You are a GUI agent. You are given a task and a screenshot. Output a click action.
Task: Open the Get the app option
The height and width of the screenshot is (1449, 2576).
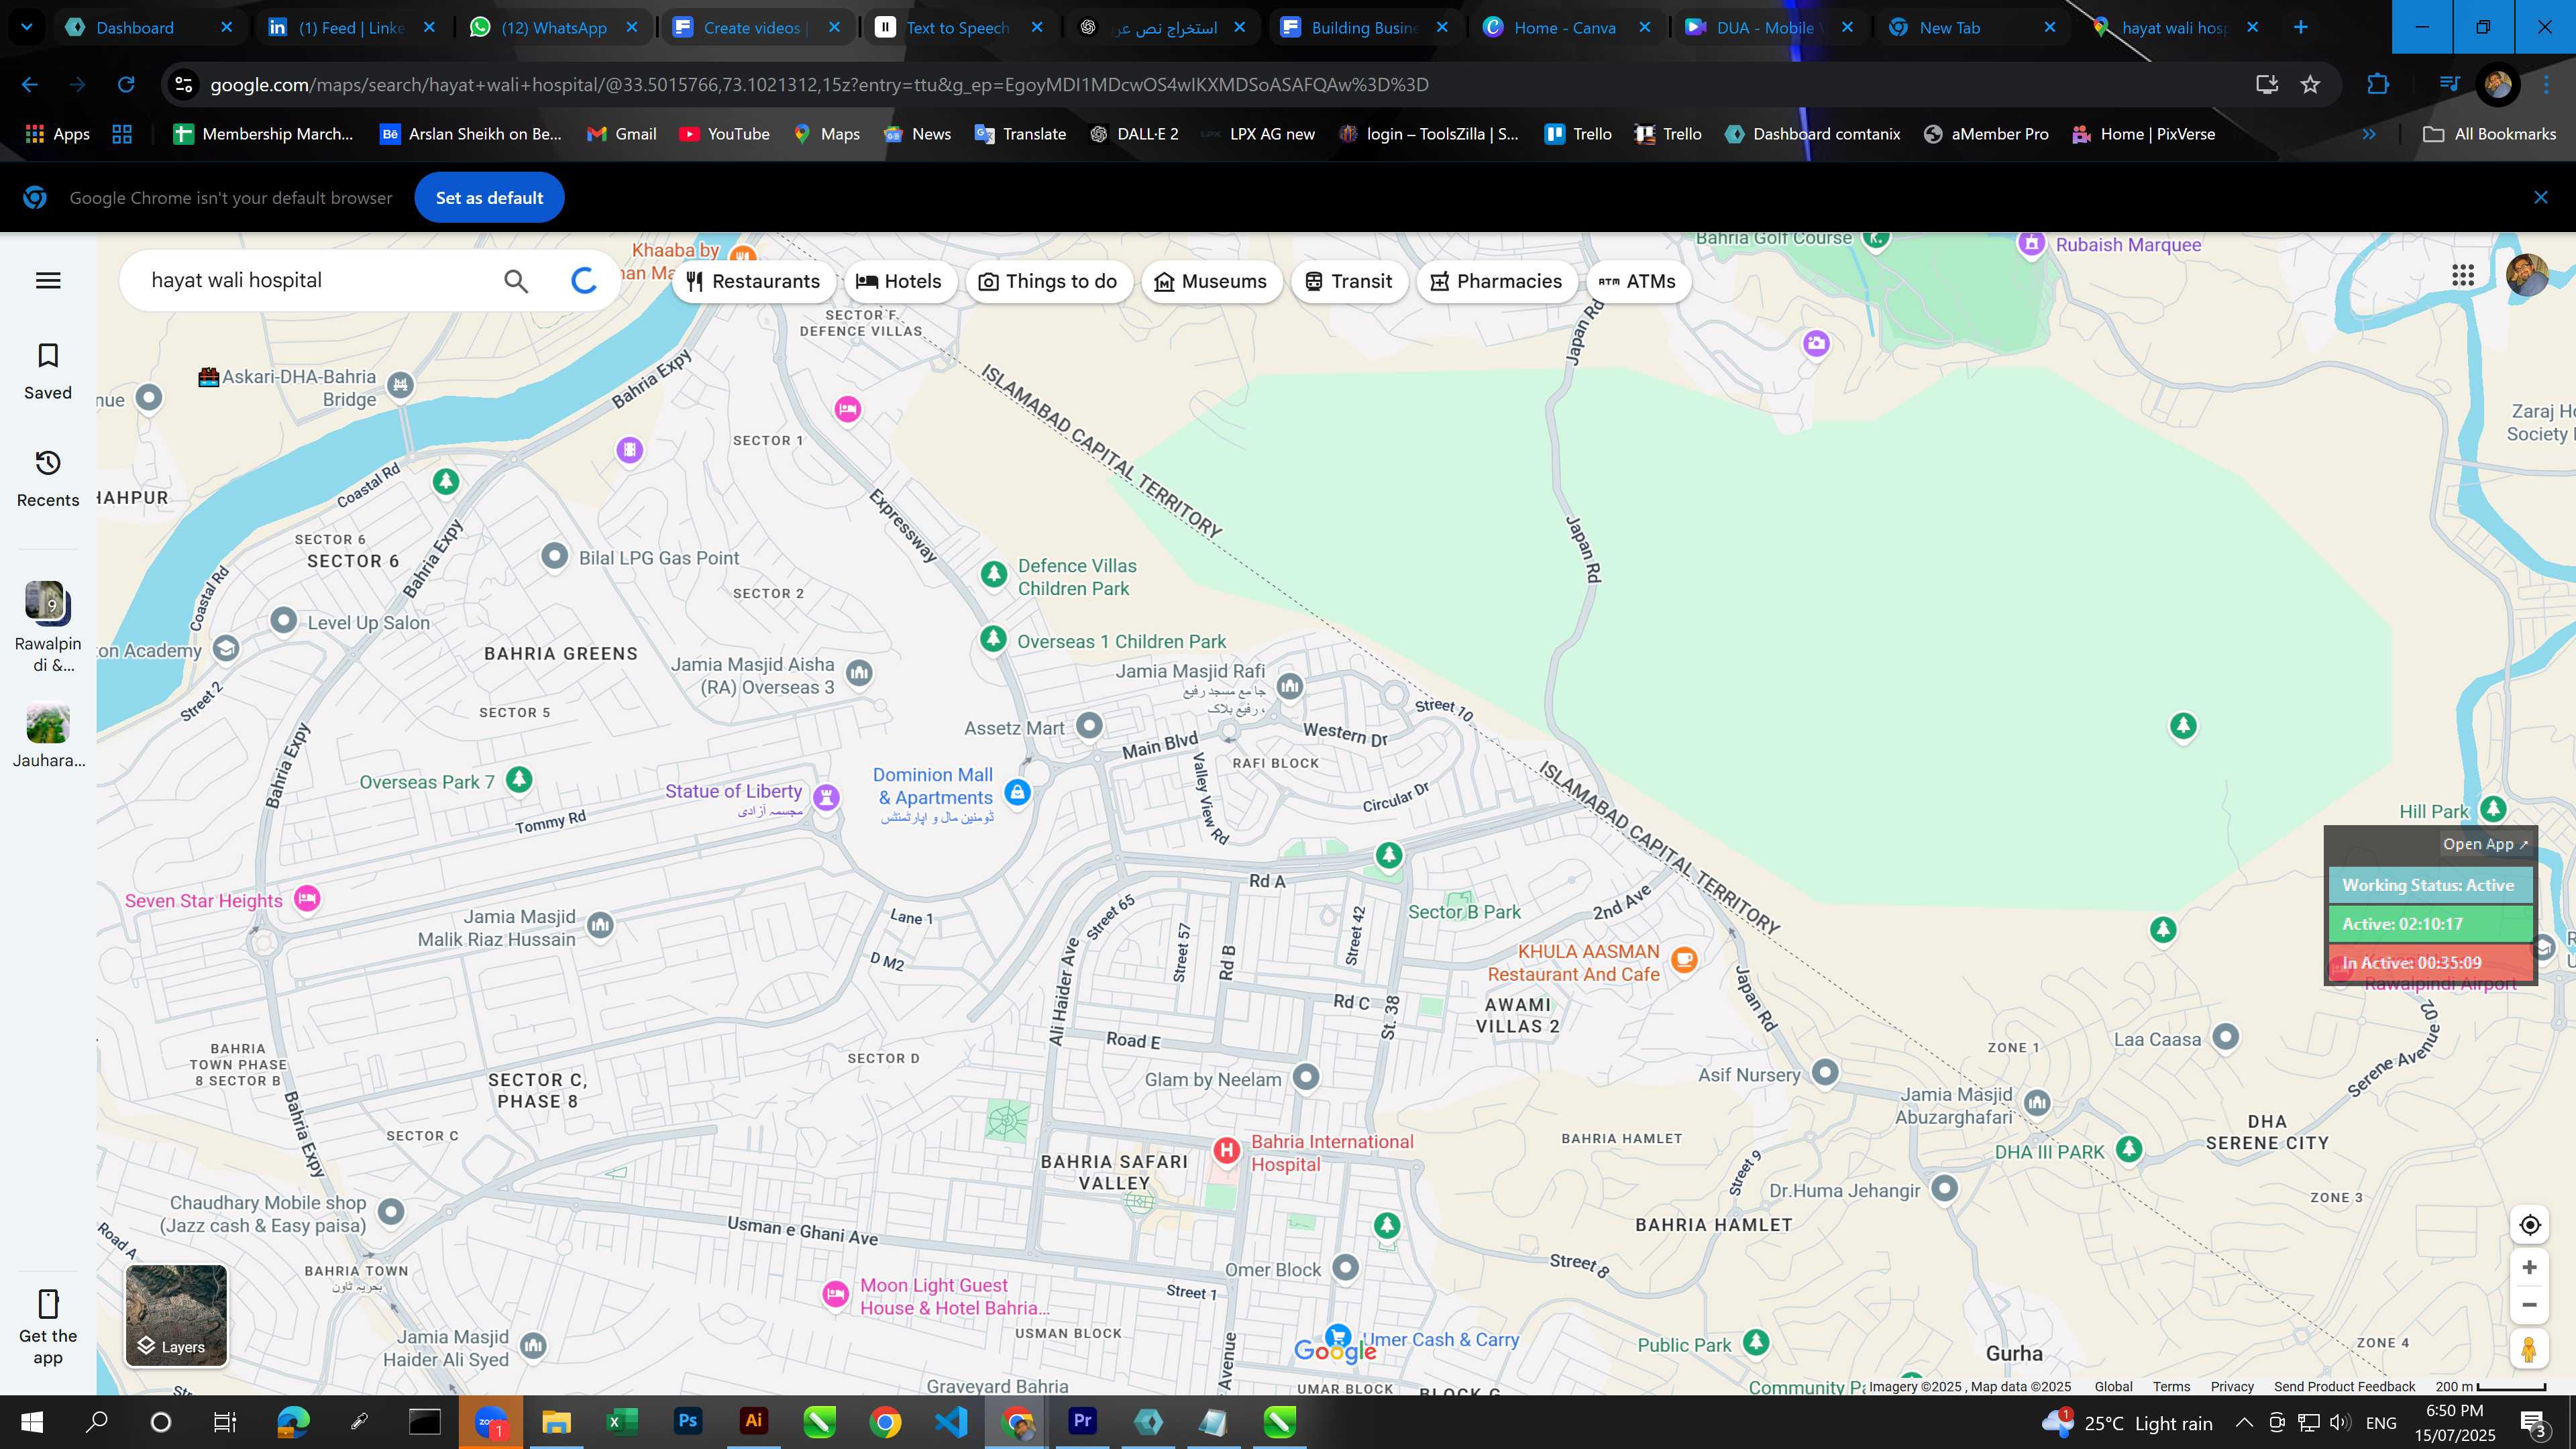48,1327
